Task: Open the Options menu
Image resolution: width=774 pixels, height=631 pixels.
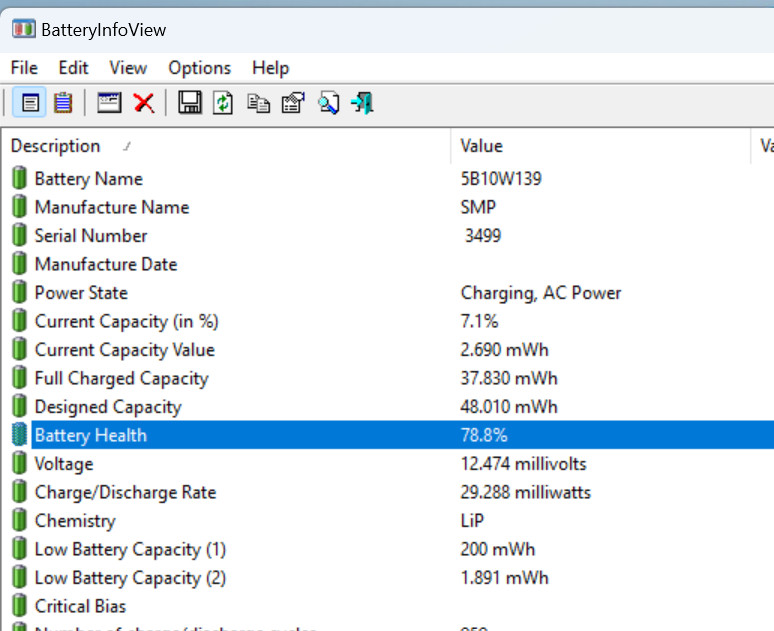Action: pyautogui.click(x=199, y=68)
